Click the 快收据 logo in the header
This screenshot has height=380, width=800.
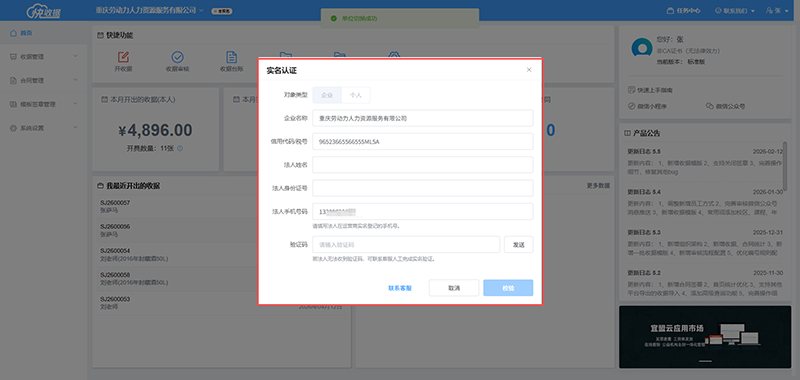(x=43, y=10)
